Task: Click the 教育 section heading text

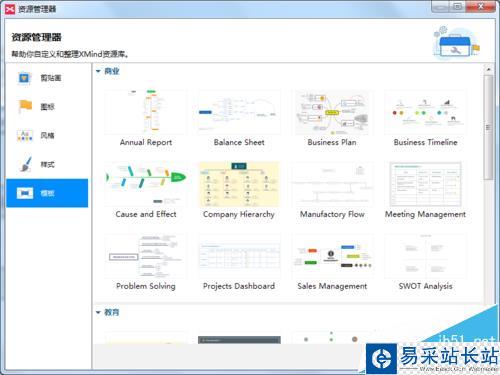Action: 112,312
